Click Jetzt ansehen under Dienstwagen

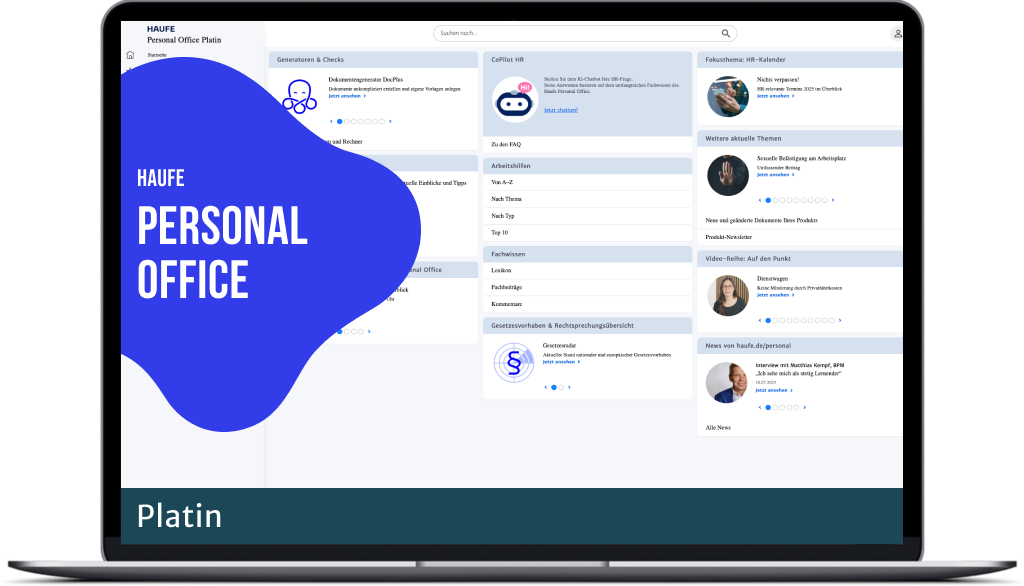[775, 295]
